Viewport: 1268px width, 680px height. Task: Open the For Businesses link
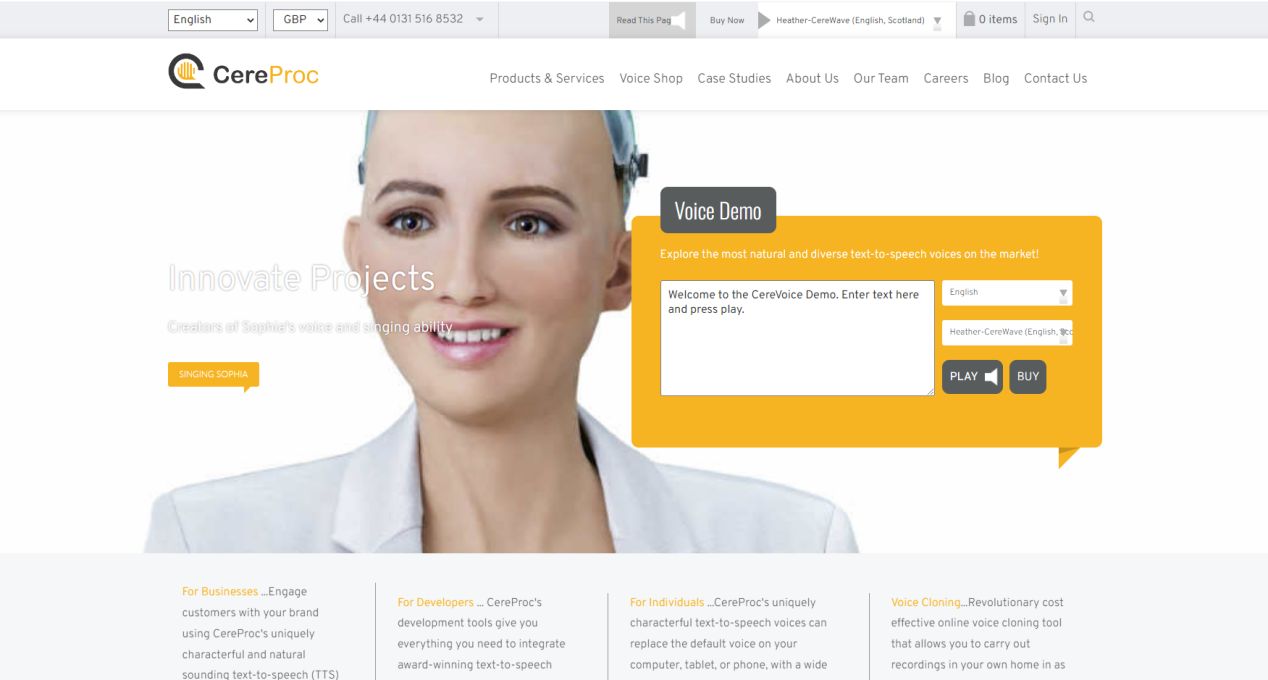(220, 592)
